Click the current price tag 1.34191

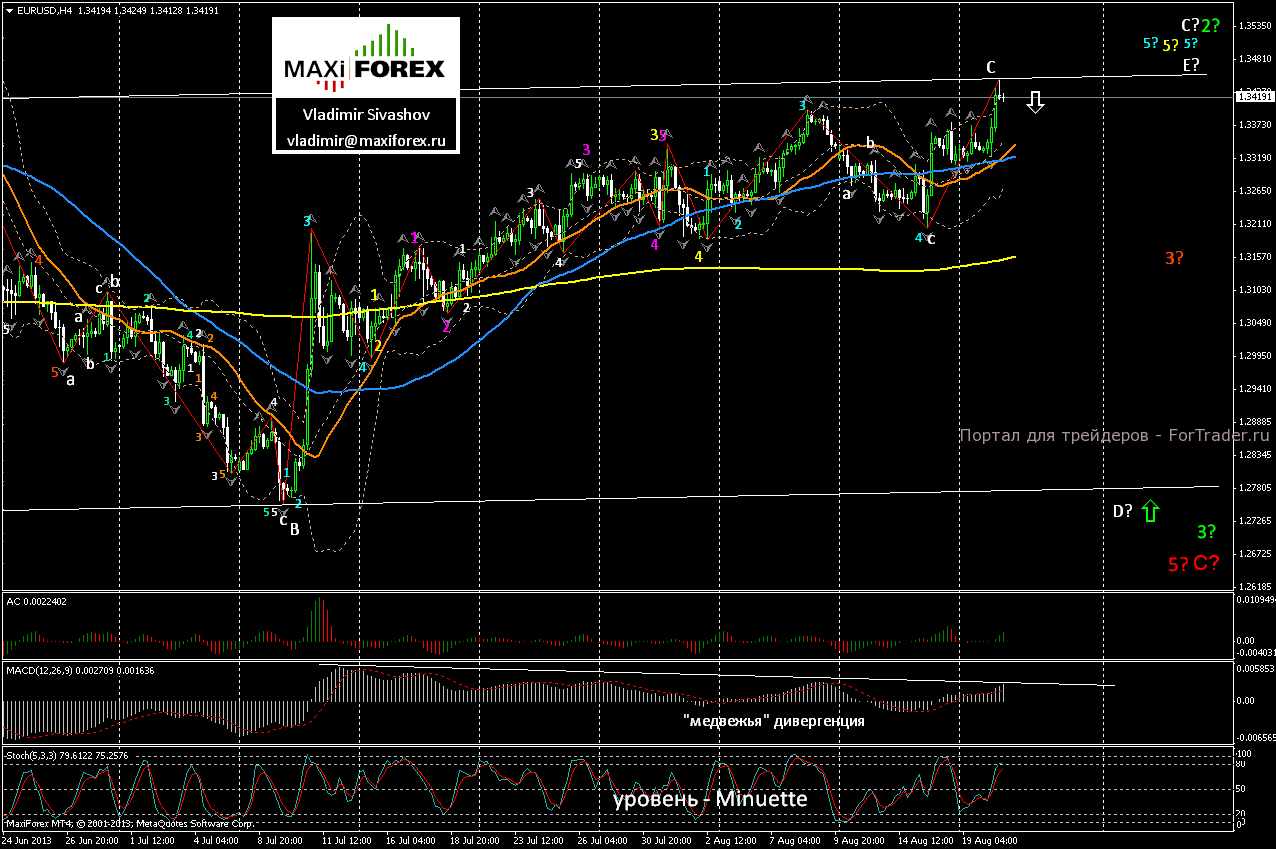(x=1255, y=97)
